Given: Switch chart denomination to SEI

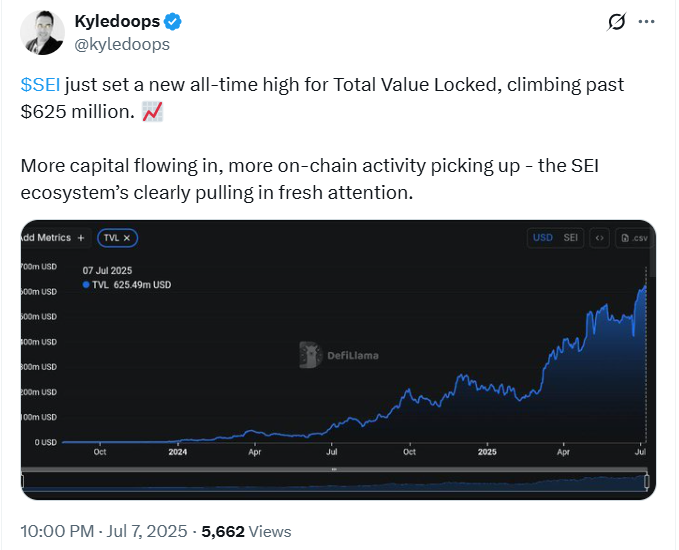Looking at the screenshot, I should coord(571,238).
